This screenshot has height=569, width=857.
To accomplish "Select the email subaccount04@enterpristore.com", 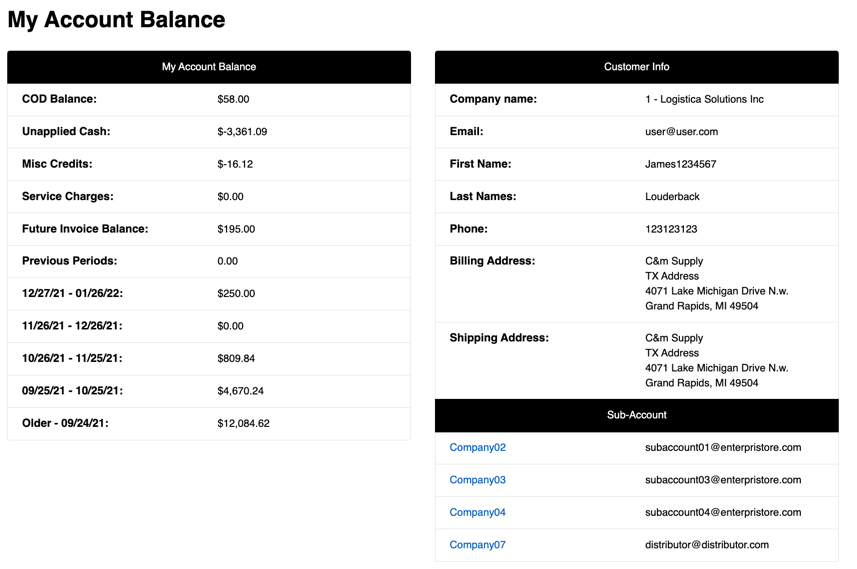I will (723, 512).
